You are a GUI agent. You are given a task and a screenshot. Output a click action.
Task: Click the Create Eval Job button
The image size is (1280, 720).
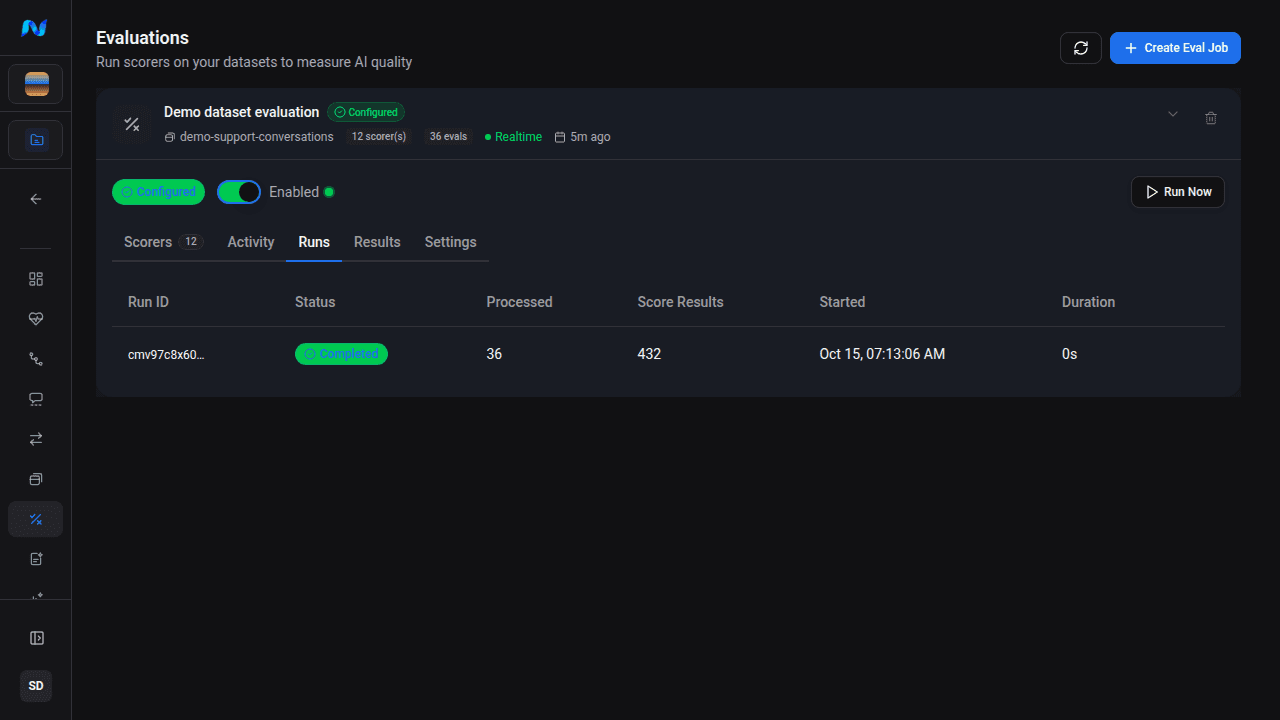1175,48
